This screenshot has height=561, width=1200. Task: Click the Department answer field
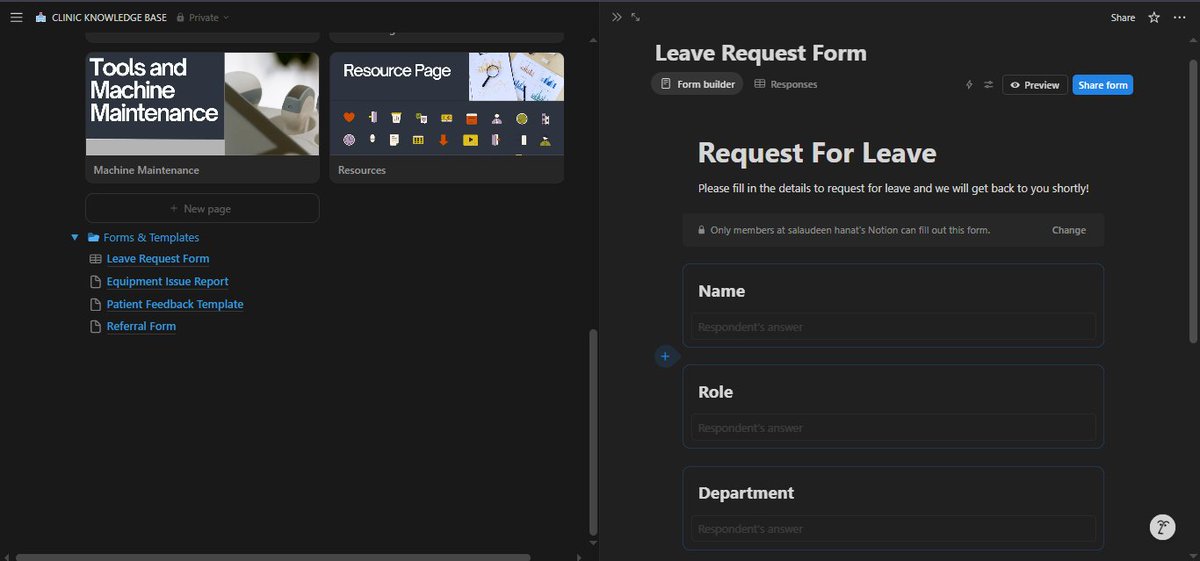click(893, 529)
